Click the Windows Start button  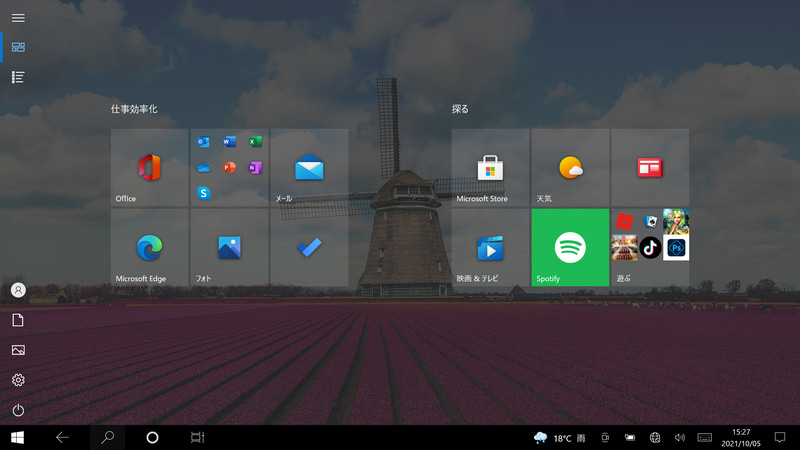click(17, 438)
